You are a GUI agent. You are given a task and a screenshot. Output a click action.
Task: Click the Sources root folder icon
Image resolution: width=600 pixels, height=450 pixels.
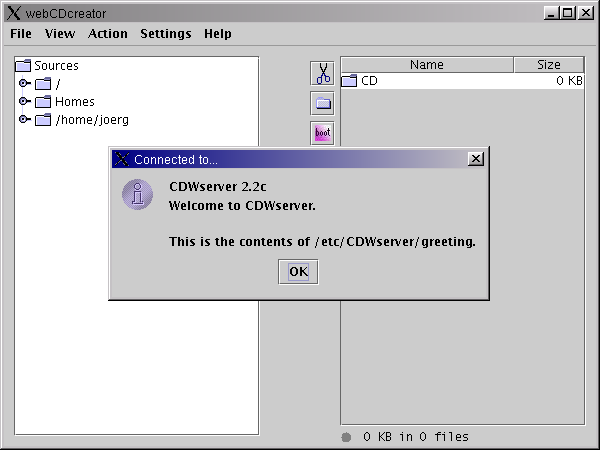[x=23, y=65]
